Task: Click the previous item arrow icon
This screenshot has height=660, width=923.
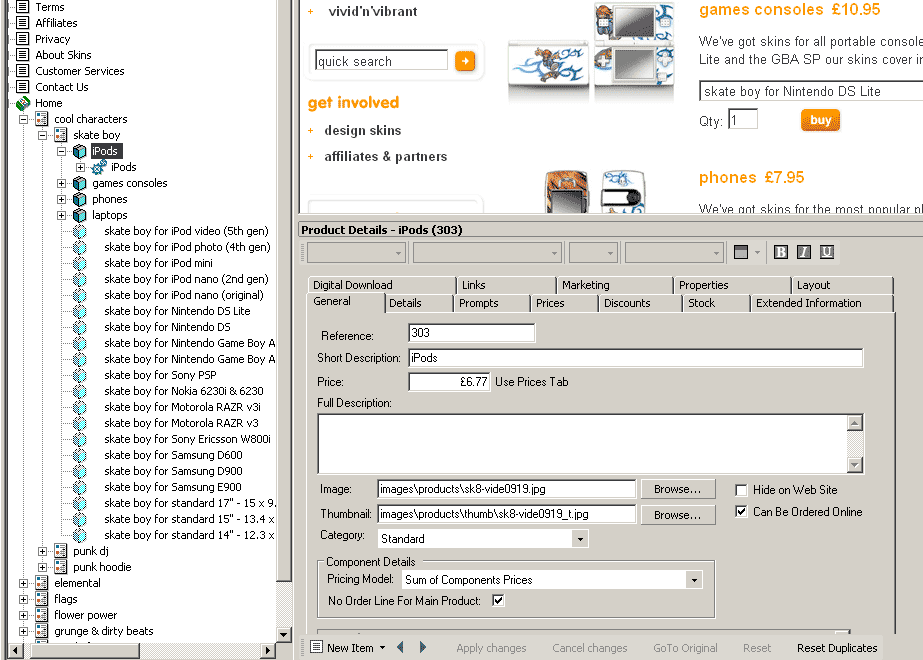Action: click(x=400, y=648)
